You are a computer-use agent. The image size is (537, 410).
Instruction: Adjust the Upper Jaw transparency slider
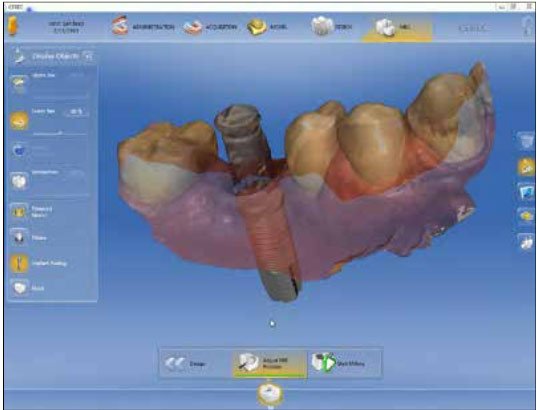click(59, 96)
